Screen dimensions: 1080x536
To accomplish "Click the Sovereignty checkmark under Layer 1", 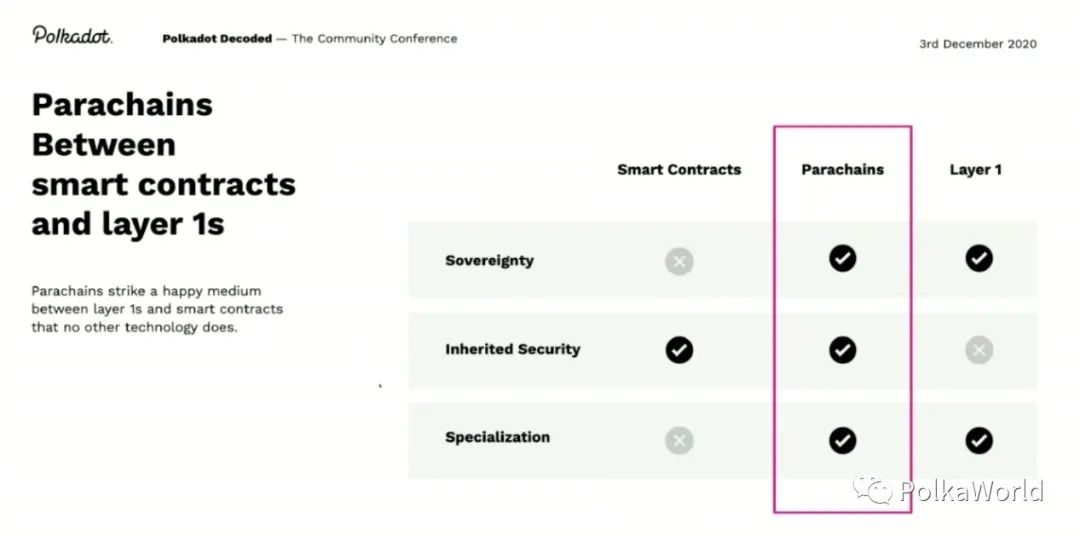I will (x=978, y=259).
